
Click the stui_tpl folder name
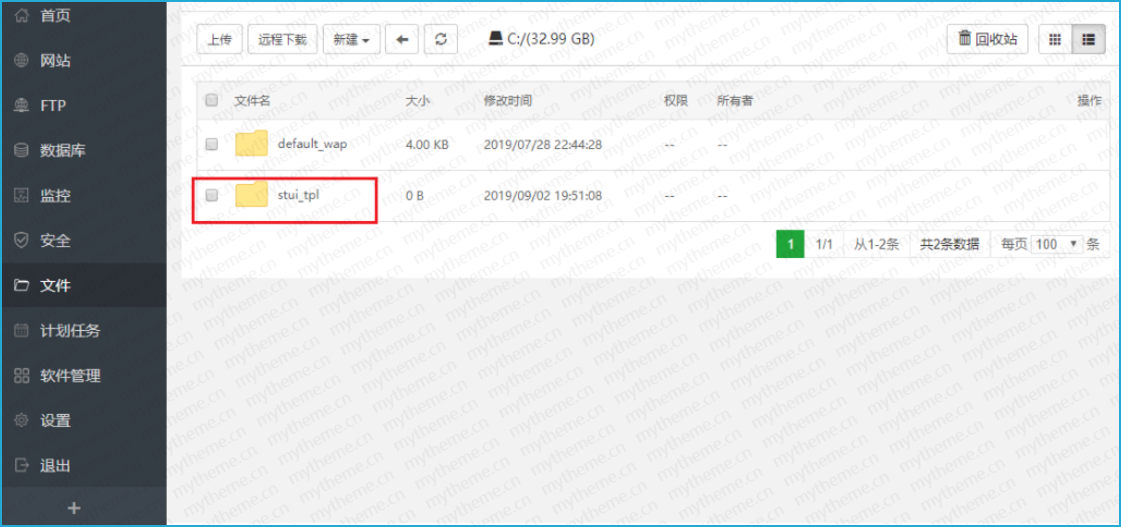(298, 194)
